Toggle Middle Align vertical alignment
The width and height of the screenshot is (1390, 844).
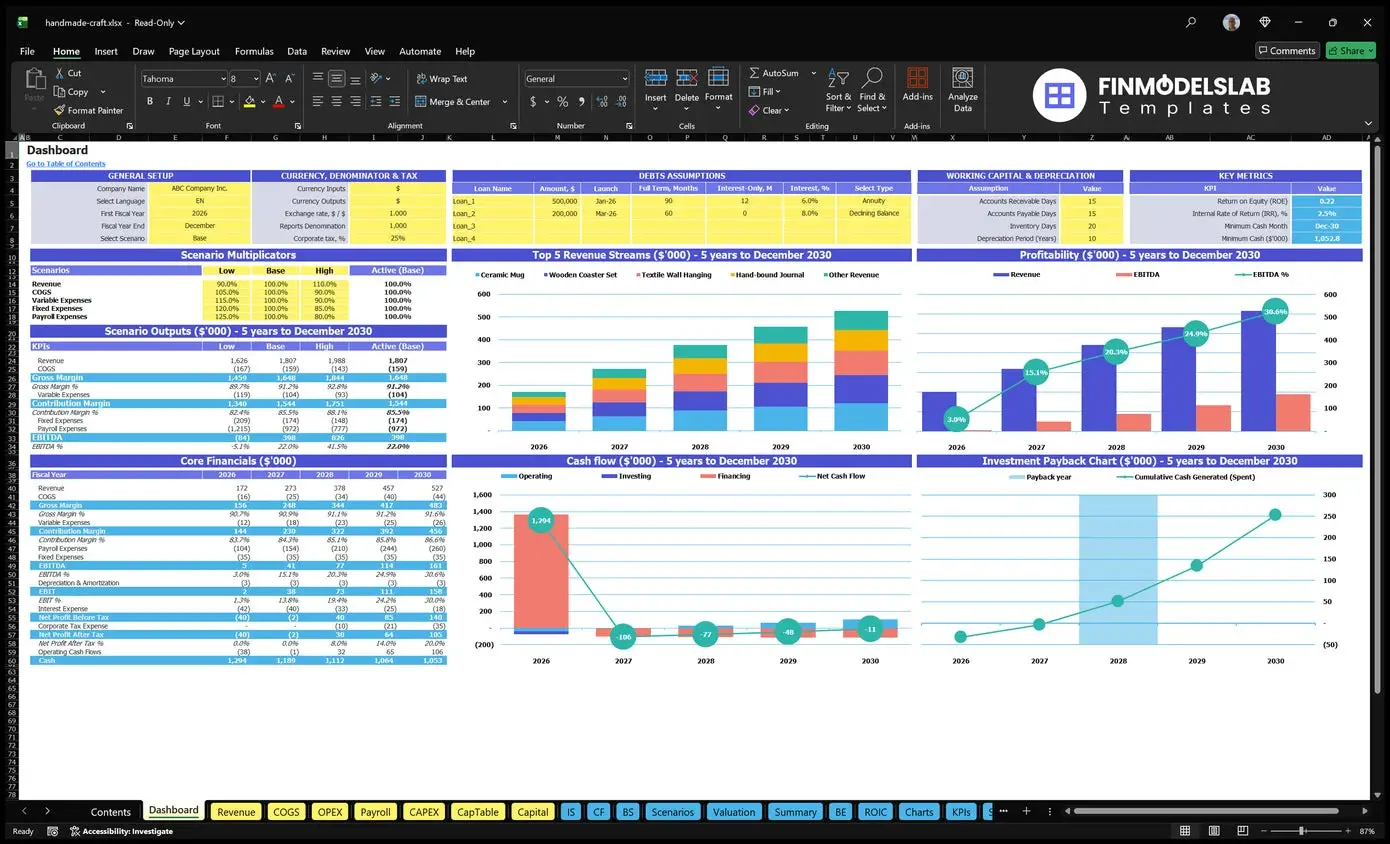point(337,78)
